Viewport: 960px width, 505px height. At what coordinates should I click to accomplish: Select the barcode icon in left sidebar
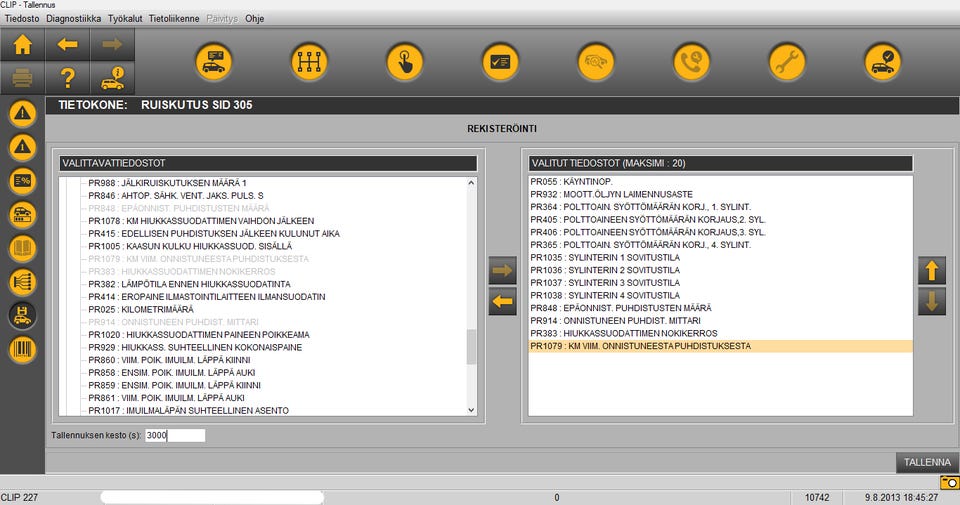pyautogui.click(x=22, y=349)
